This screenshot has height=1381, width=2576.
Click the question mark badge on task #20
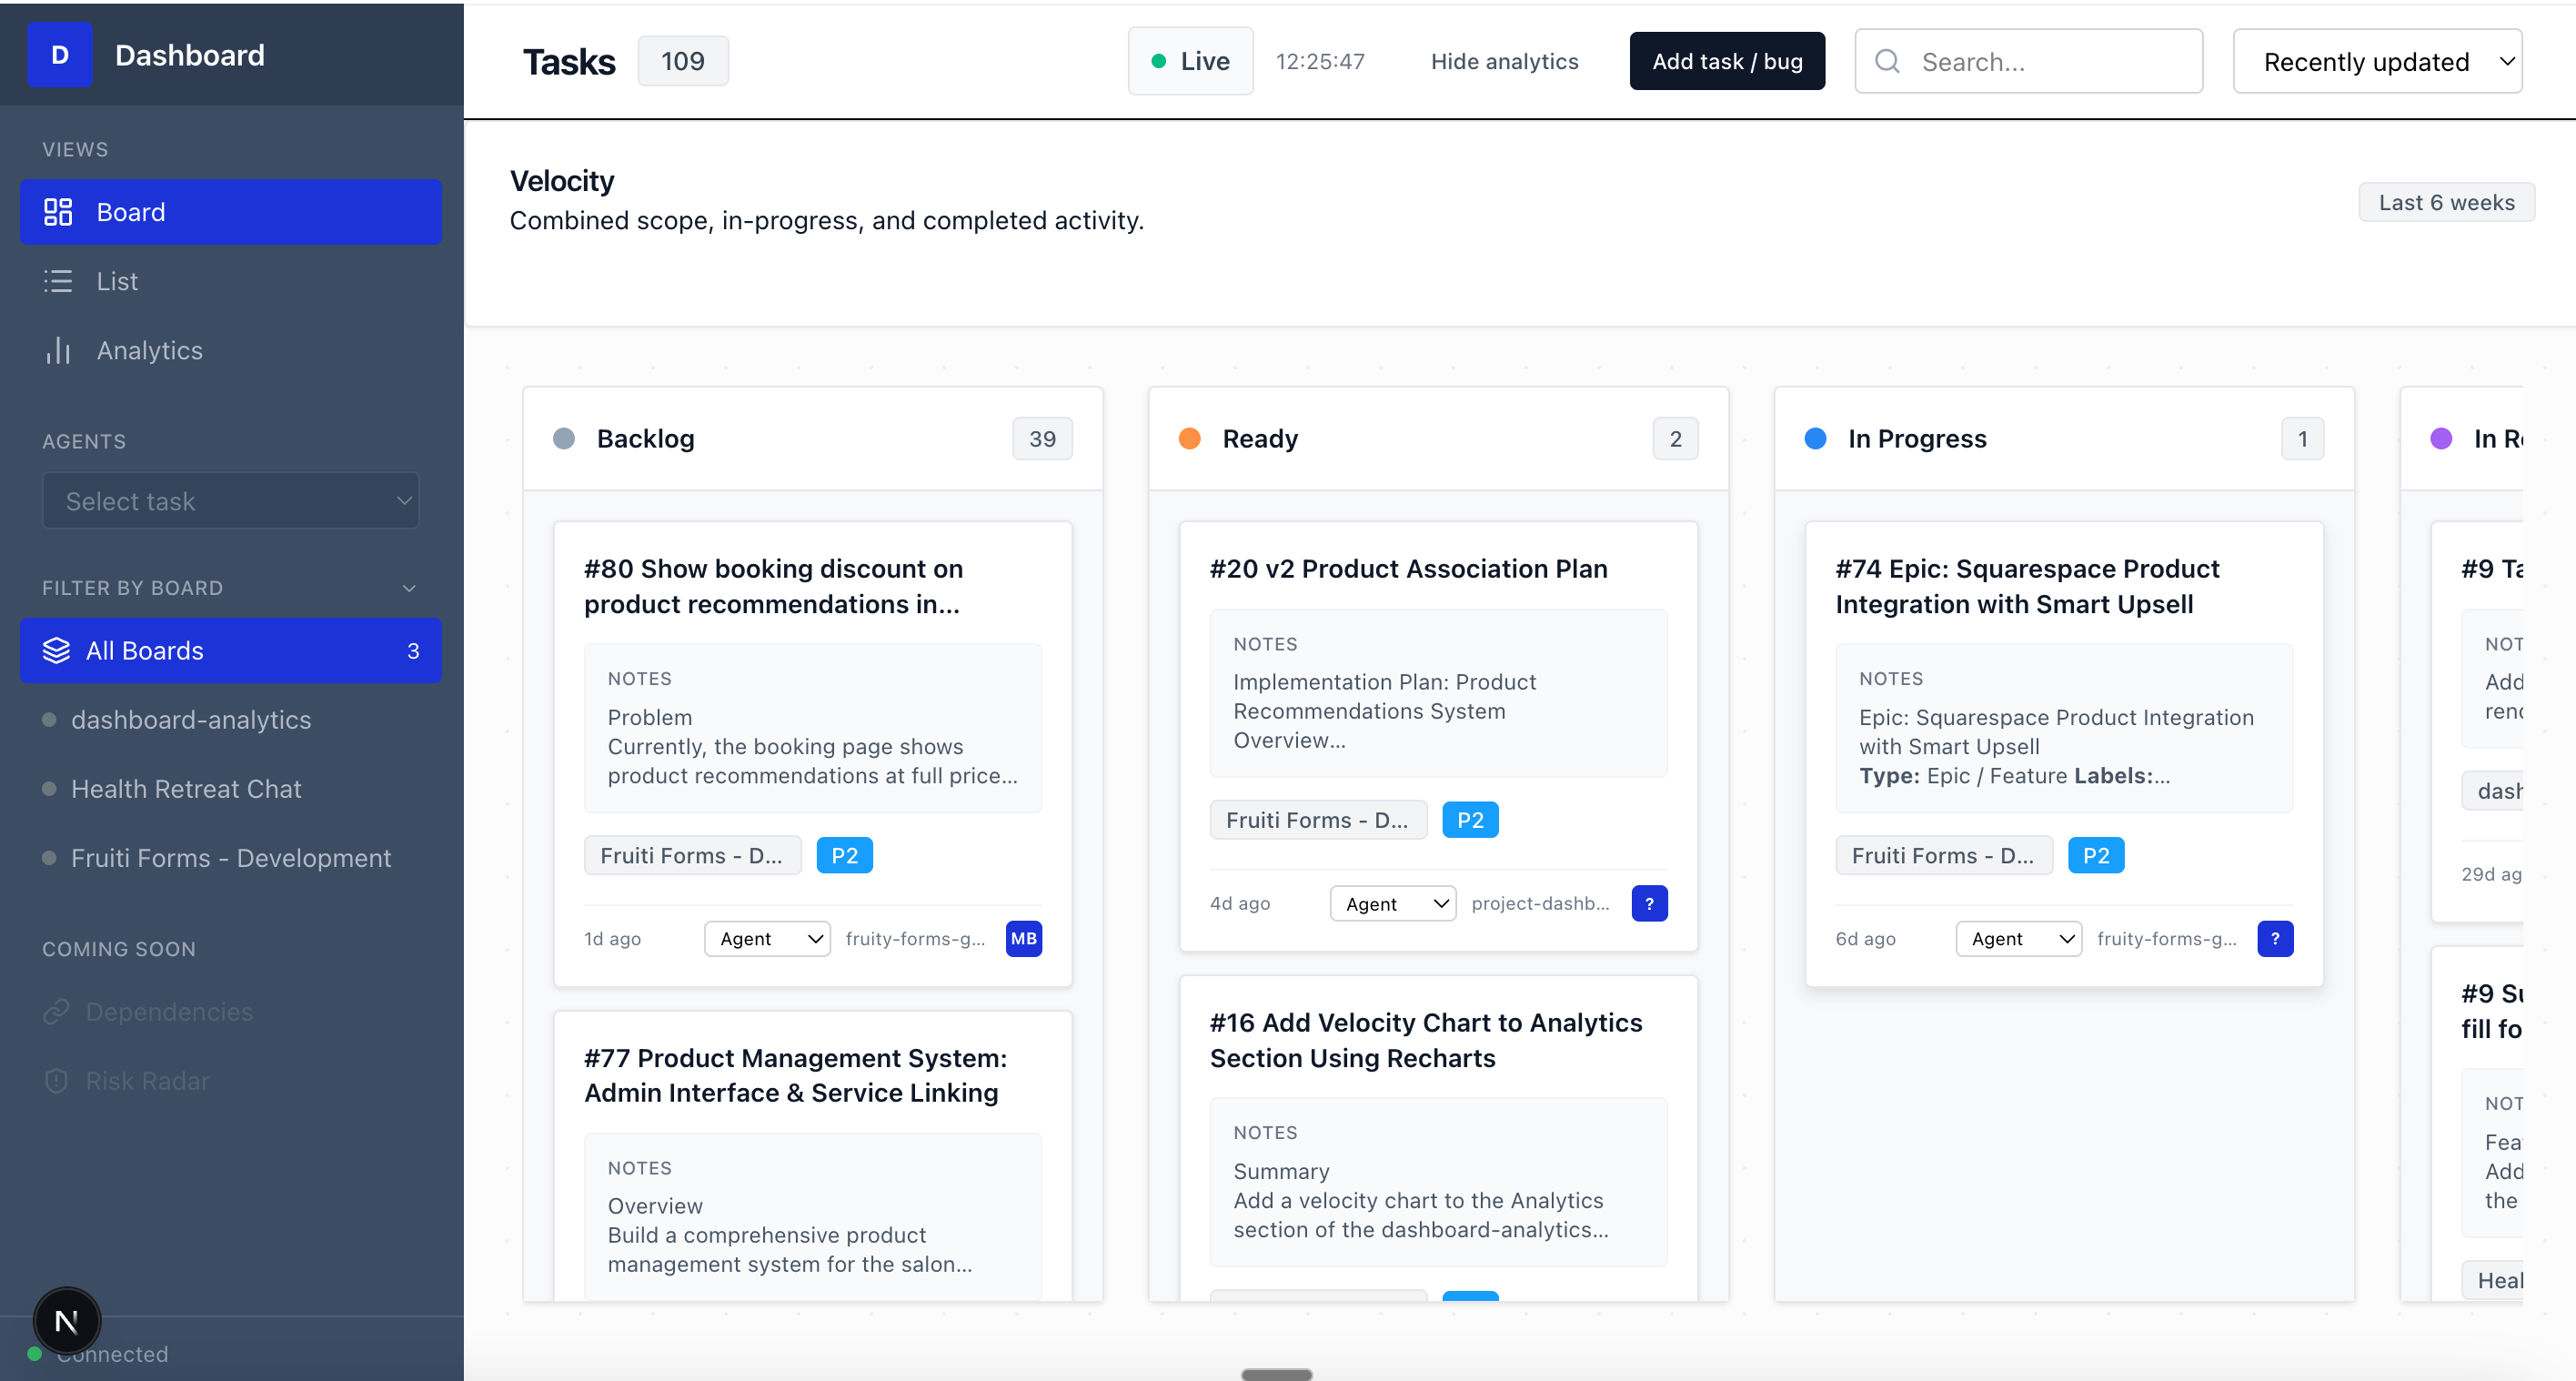click(1648, 903)
